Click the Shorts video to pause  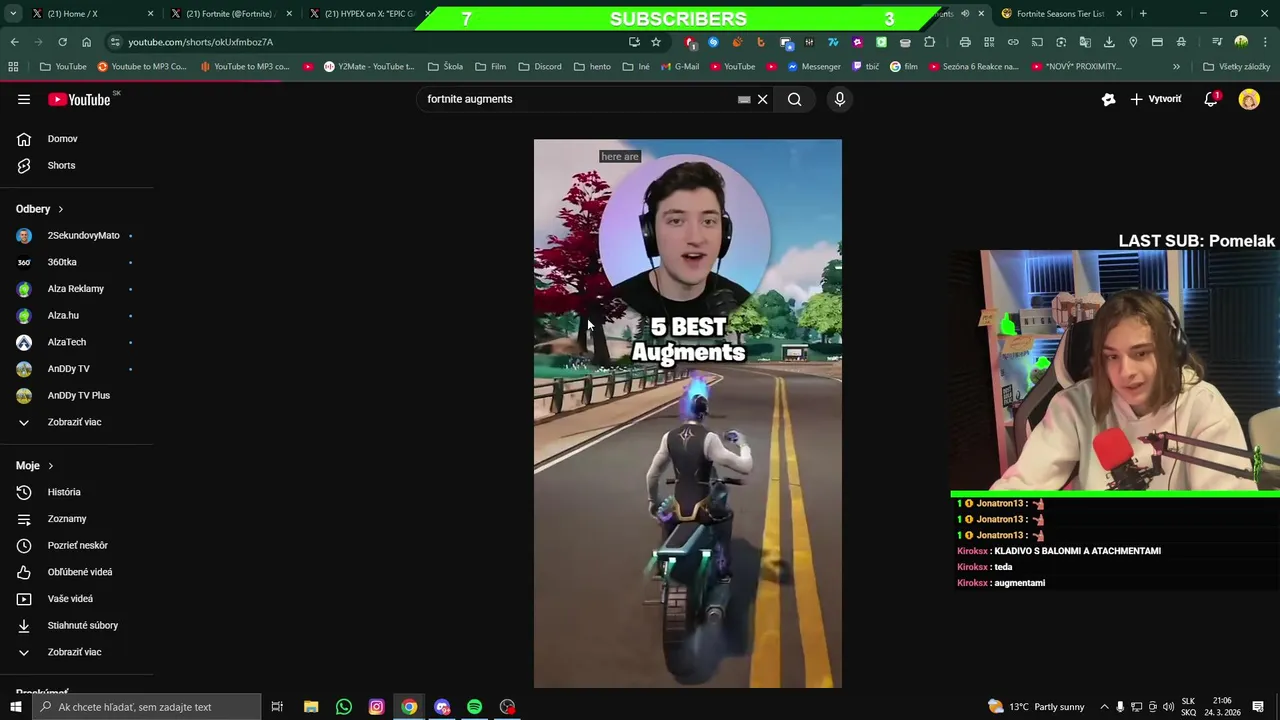[688, 413]
